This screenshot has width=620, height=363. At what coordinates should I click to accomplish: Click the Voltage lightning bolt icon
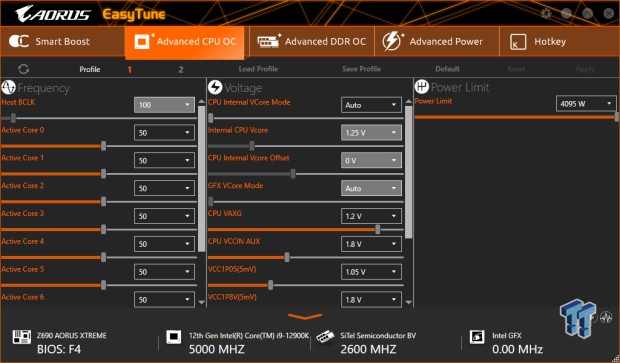pos(215,87)
